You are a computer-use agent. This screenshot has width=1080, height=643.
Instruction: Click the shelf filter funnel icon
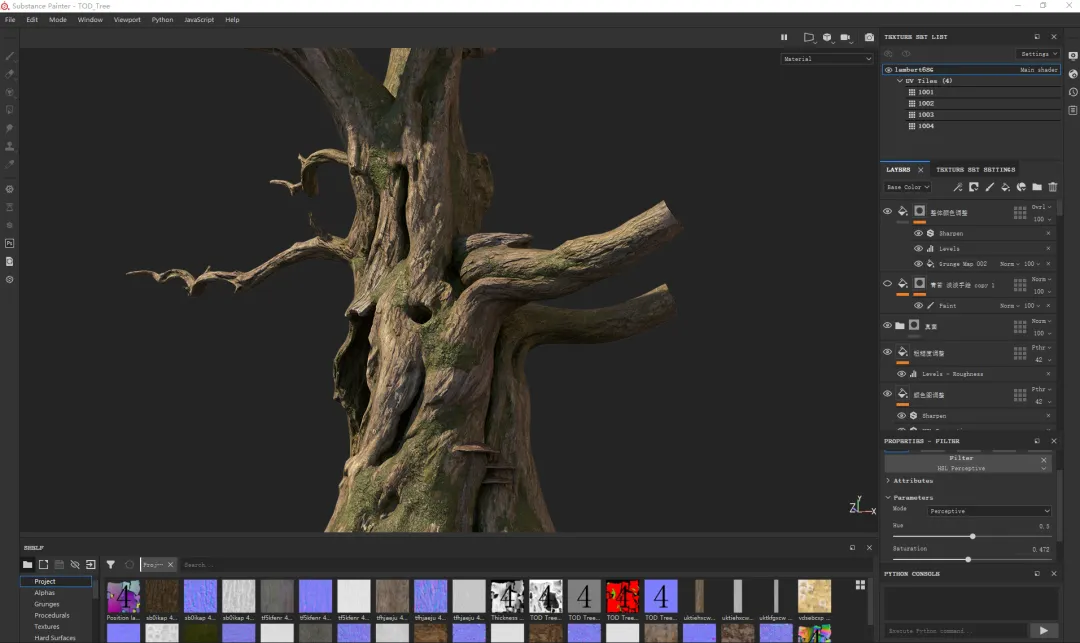(111, 565)
